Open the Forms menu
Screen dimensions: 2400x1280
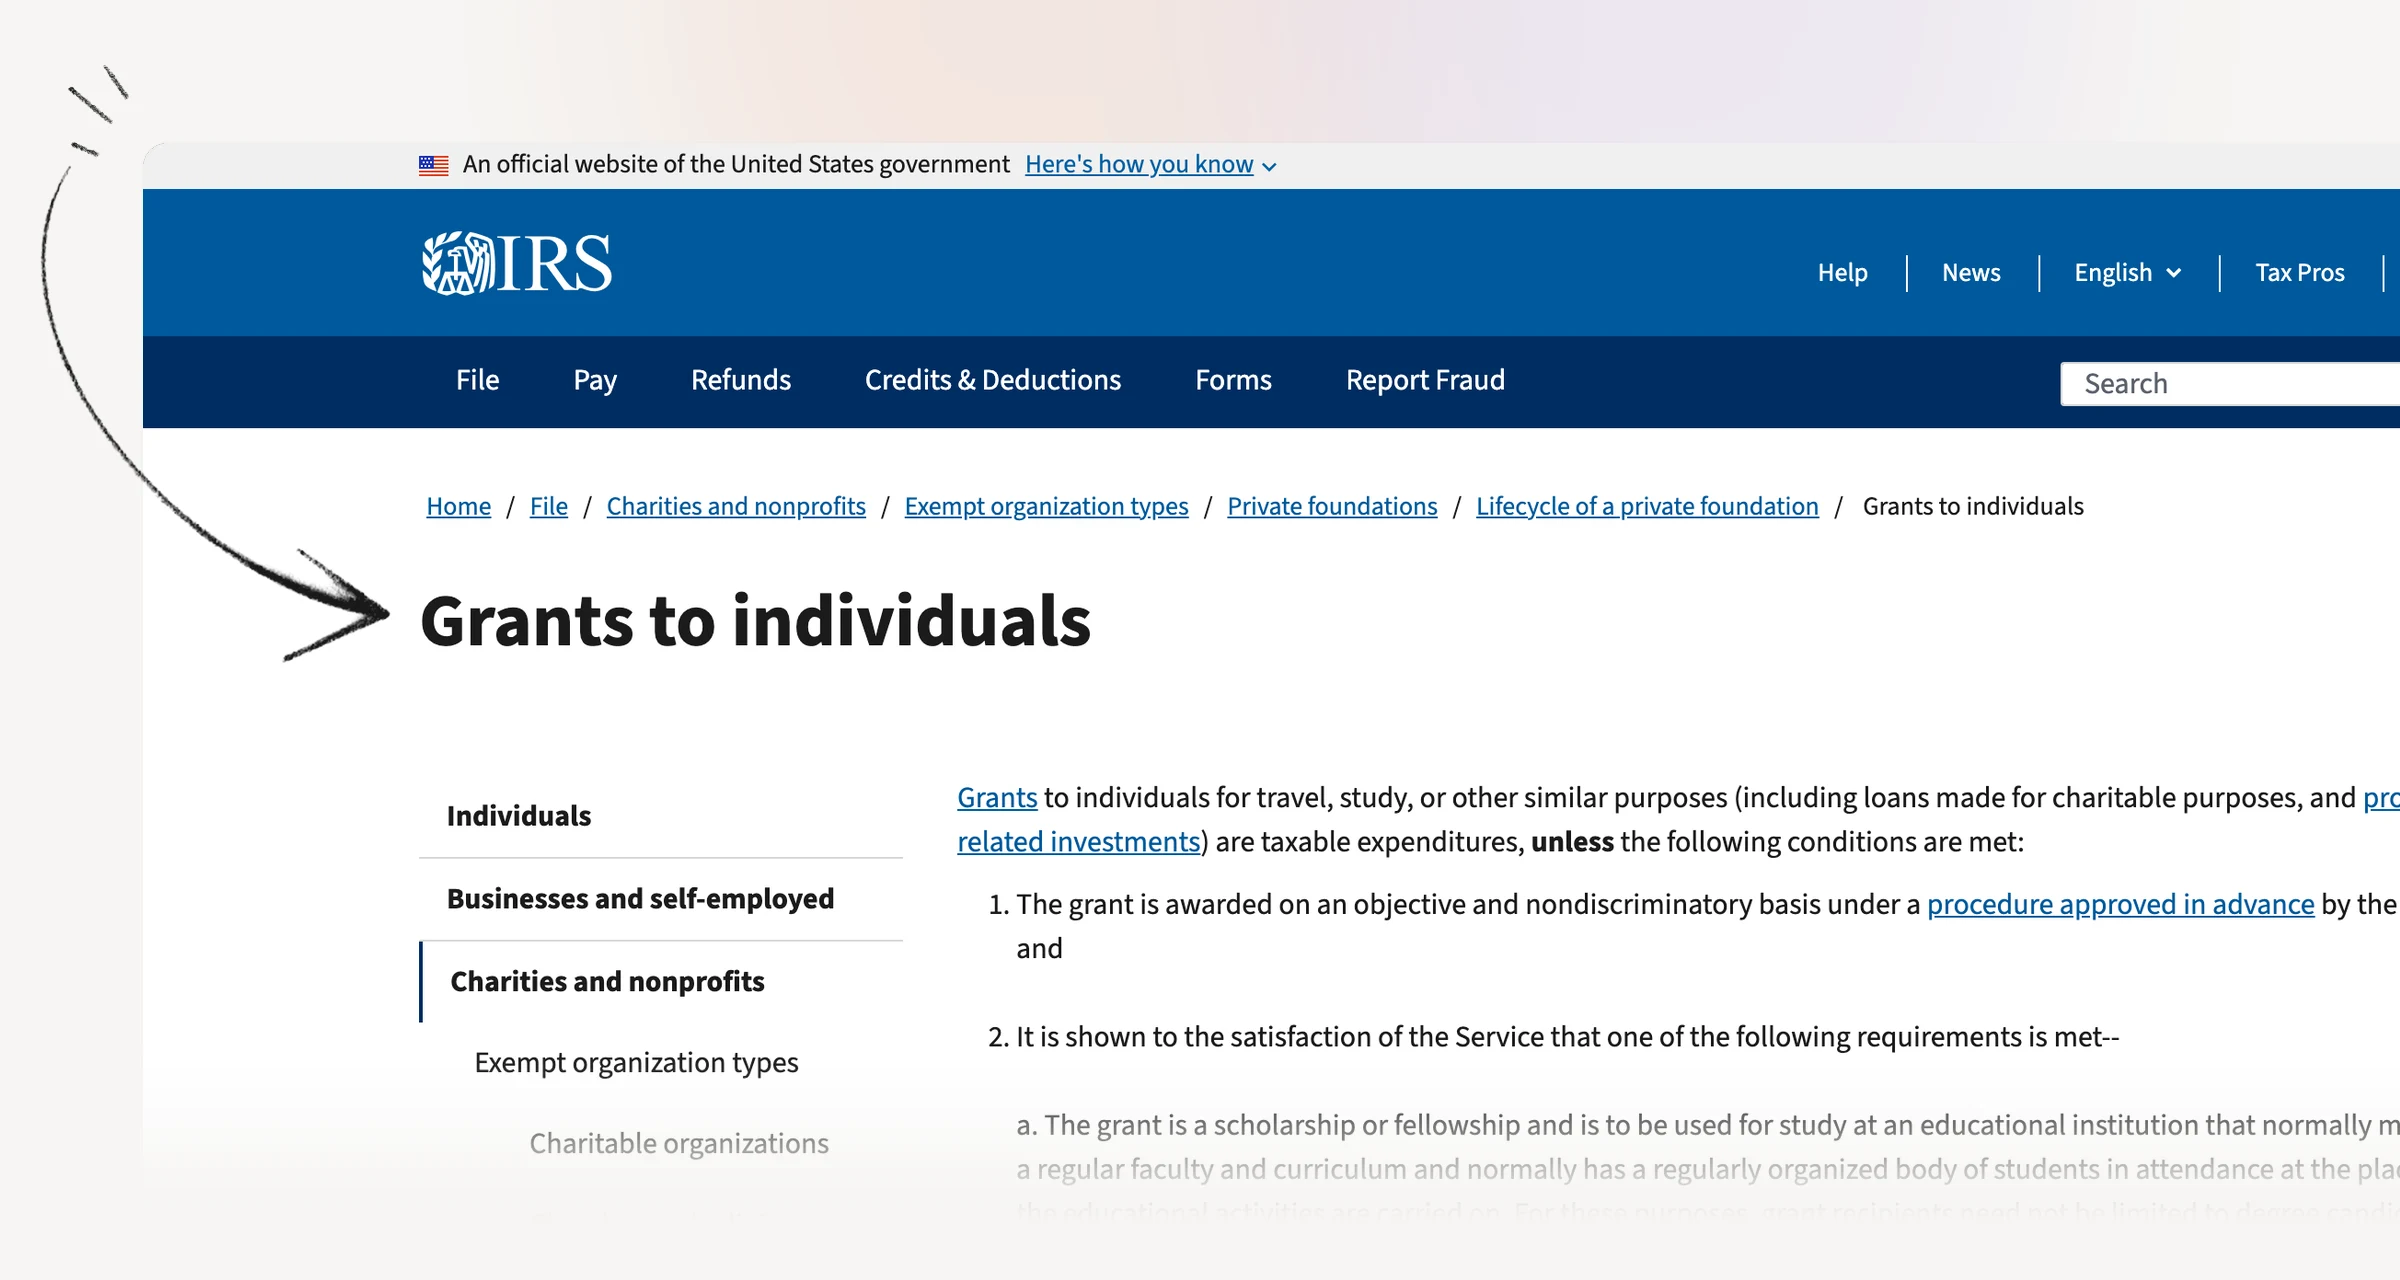coord(1233,380)
